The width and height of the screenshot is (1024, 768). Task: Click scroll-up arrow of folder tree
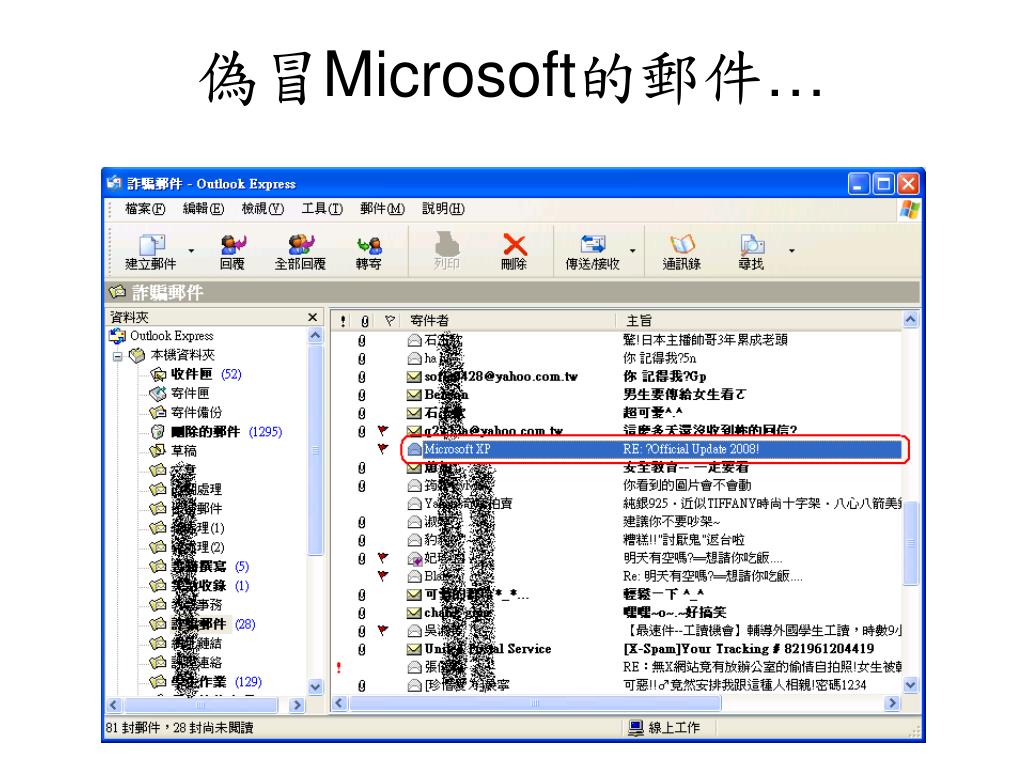pyautogui.click(x=315, y=336)
